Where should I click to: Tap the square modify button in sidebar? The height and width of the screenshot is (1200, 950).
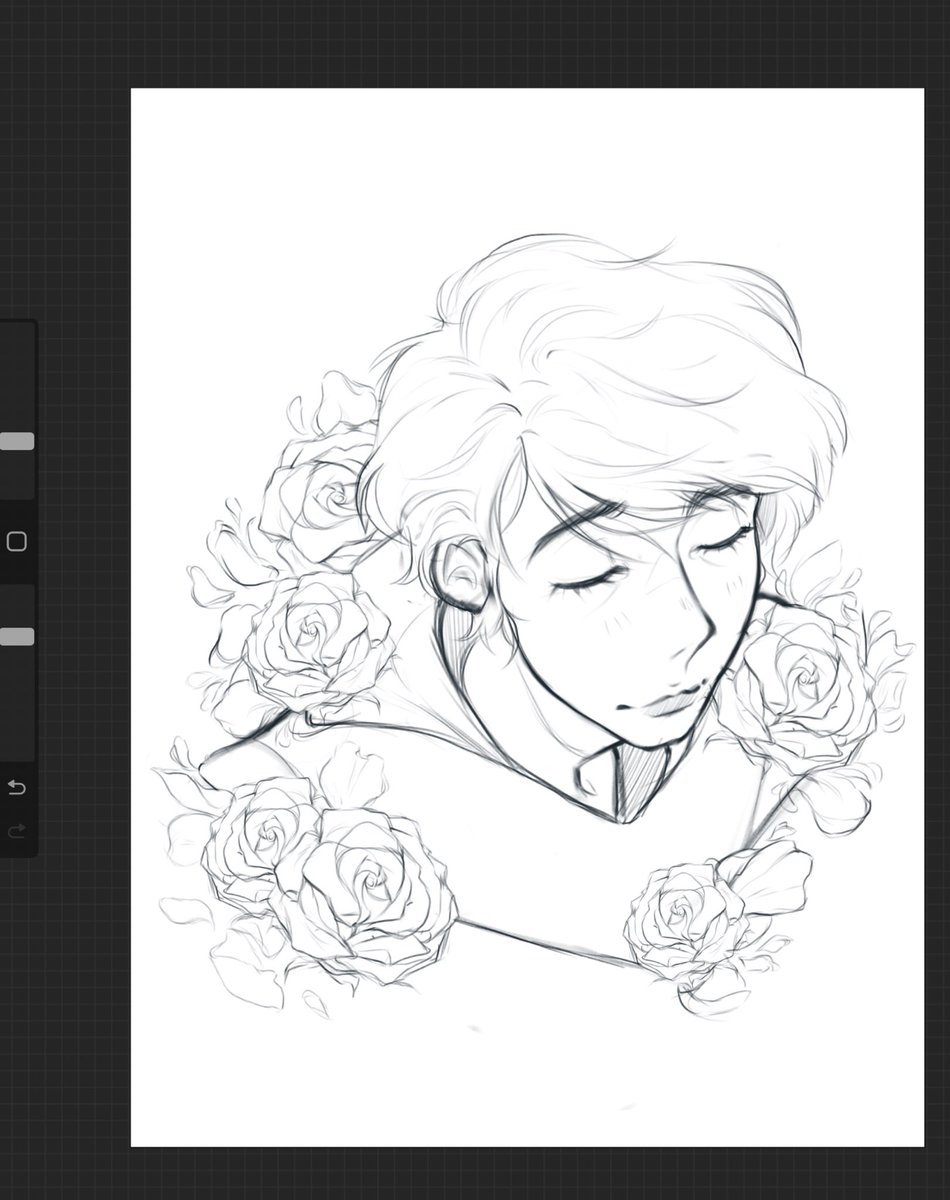[16, 542]
